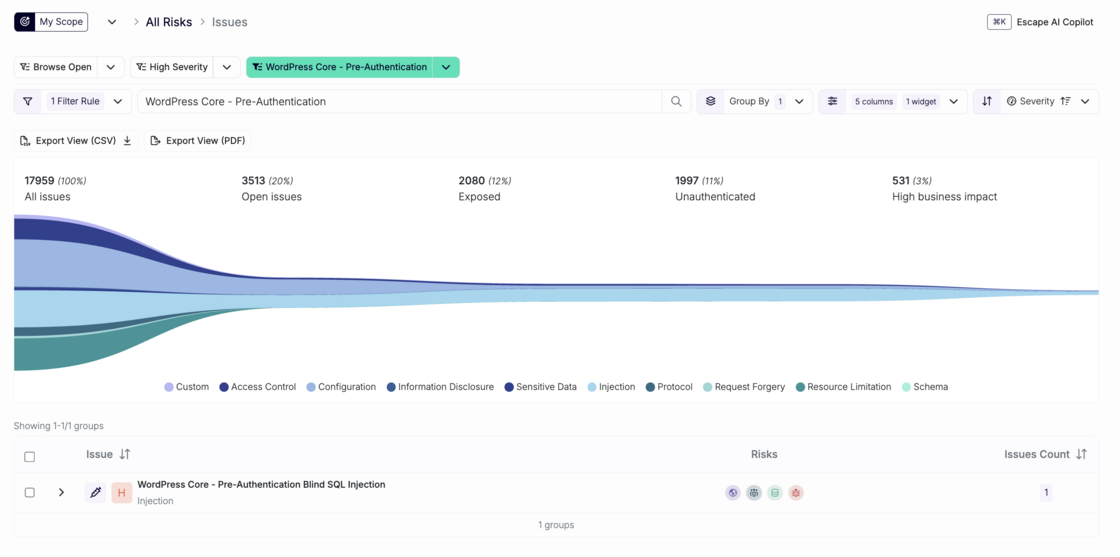This screenshot has height=557, width=1120.
Task: Toggle the Information Disclosure legend entry
Action: point(440,387)
